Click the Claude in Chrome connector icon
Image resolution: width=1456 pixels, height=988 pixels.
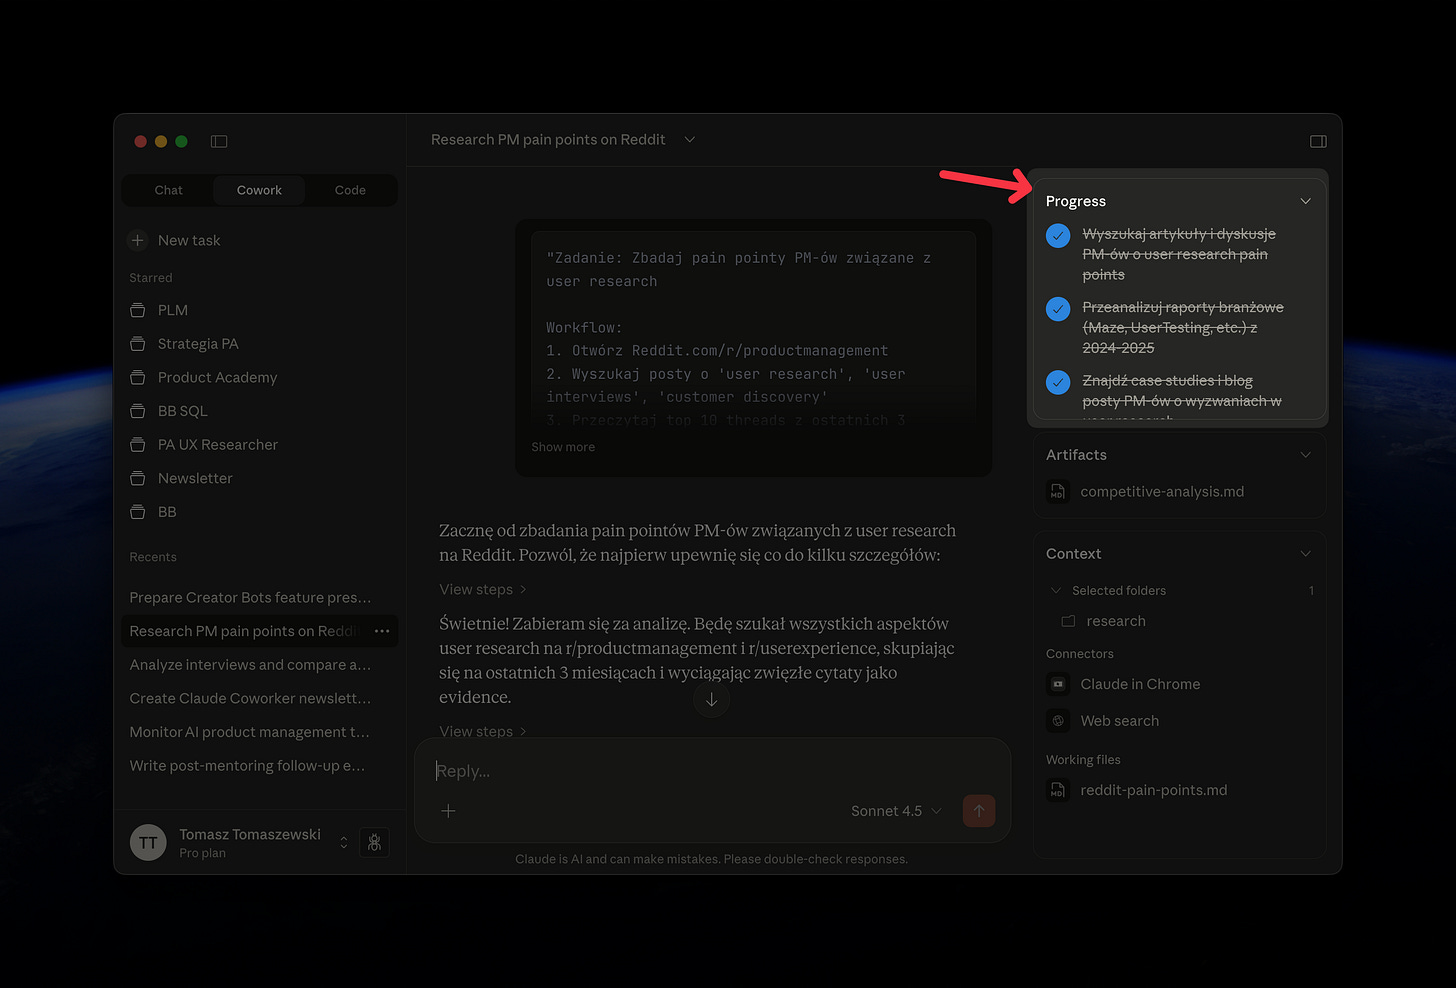(1057, 684)
